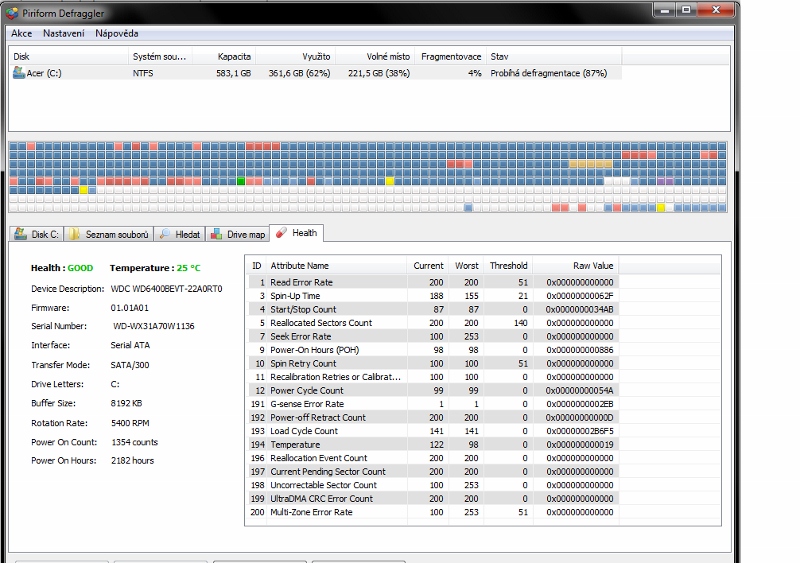Select the Spin Retry Count row

point(433,363)
